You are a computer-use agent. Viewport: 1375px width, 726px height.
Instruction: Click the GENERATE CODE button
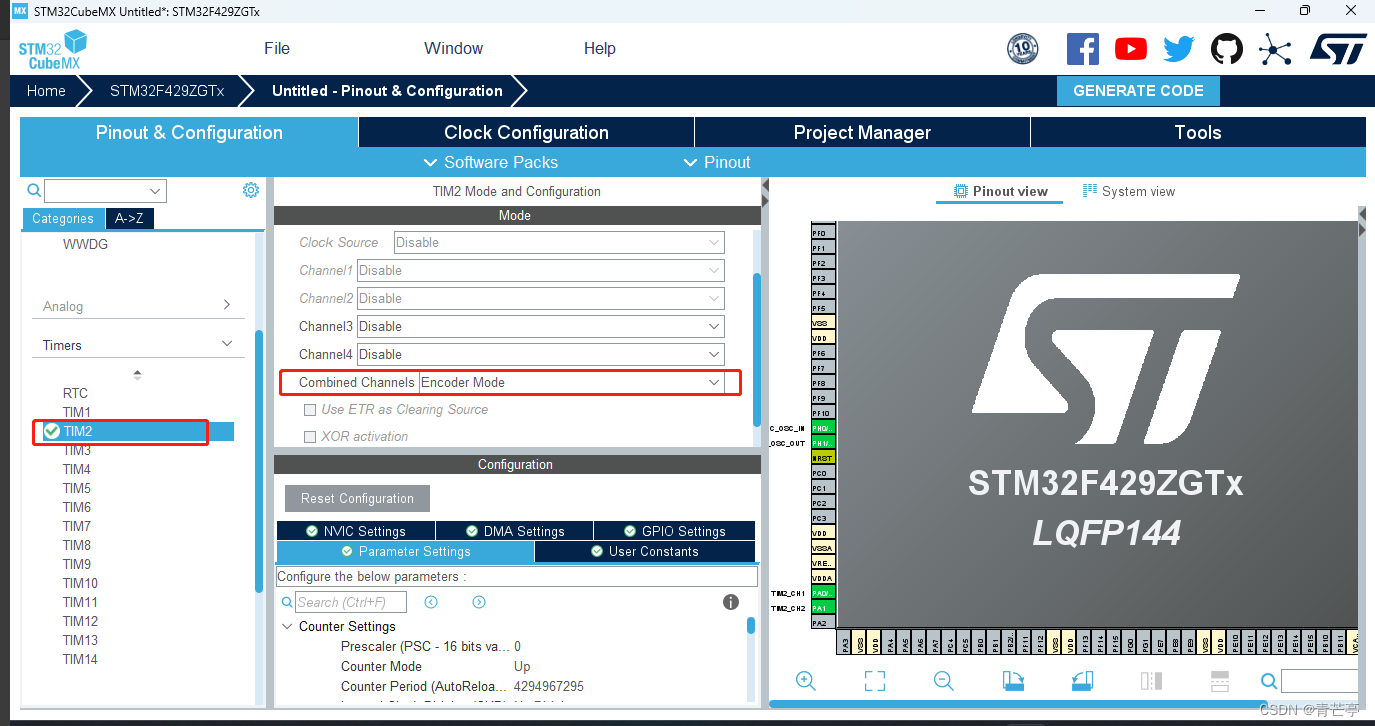(1138, 90)
